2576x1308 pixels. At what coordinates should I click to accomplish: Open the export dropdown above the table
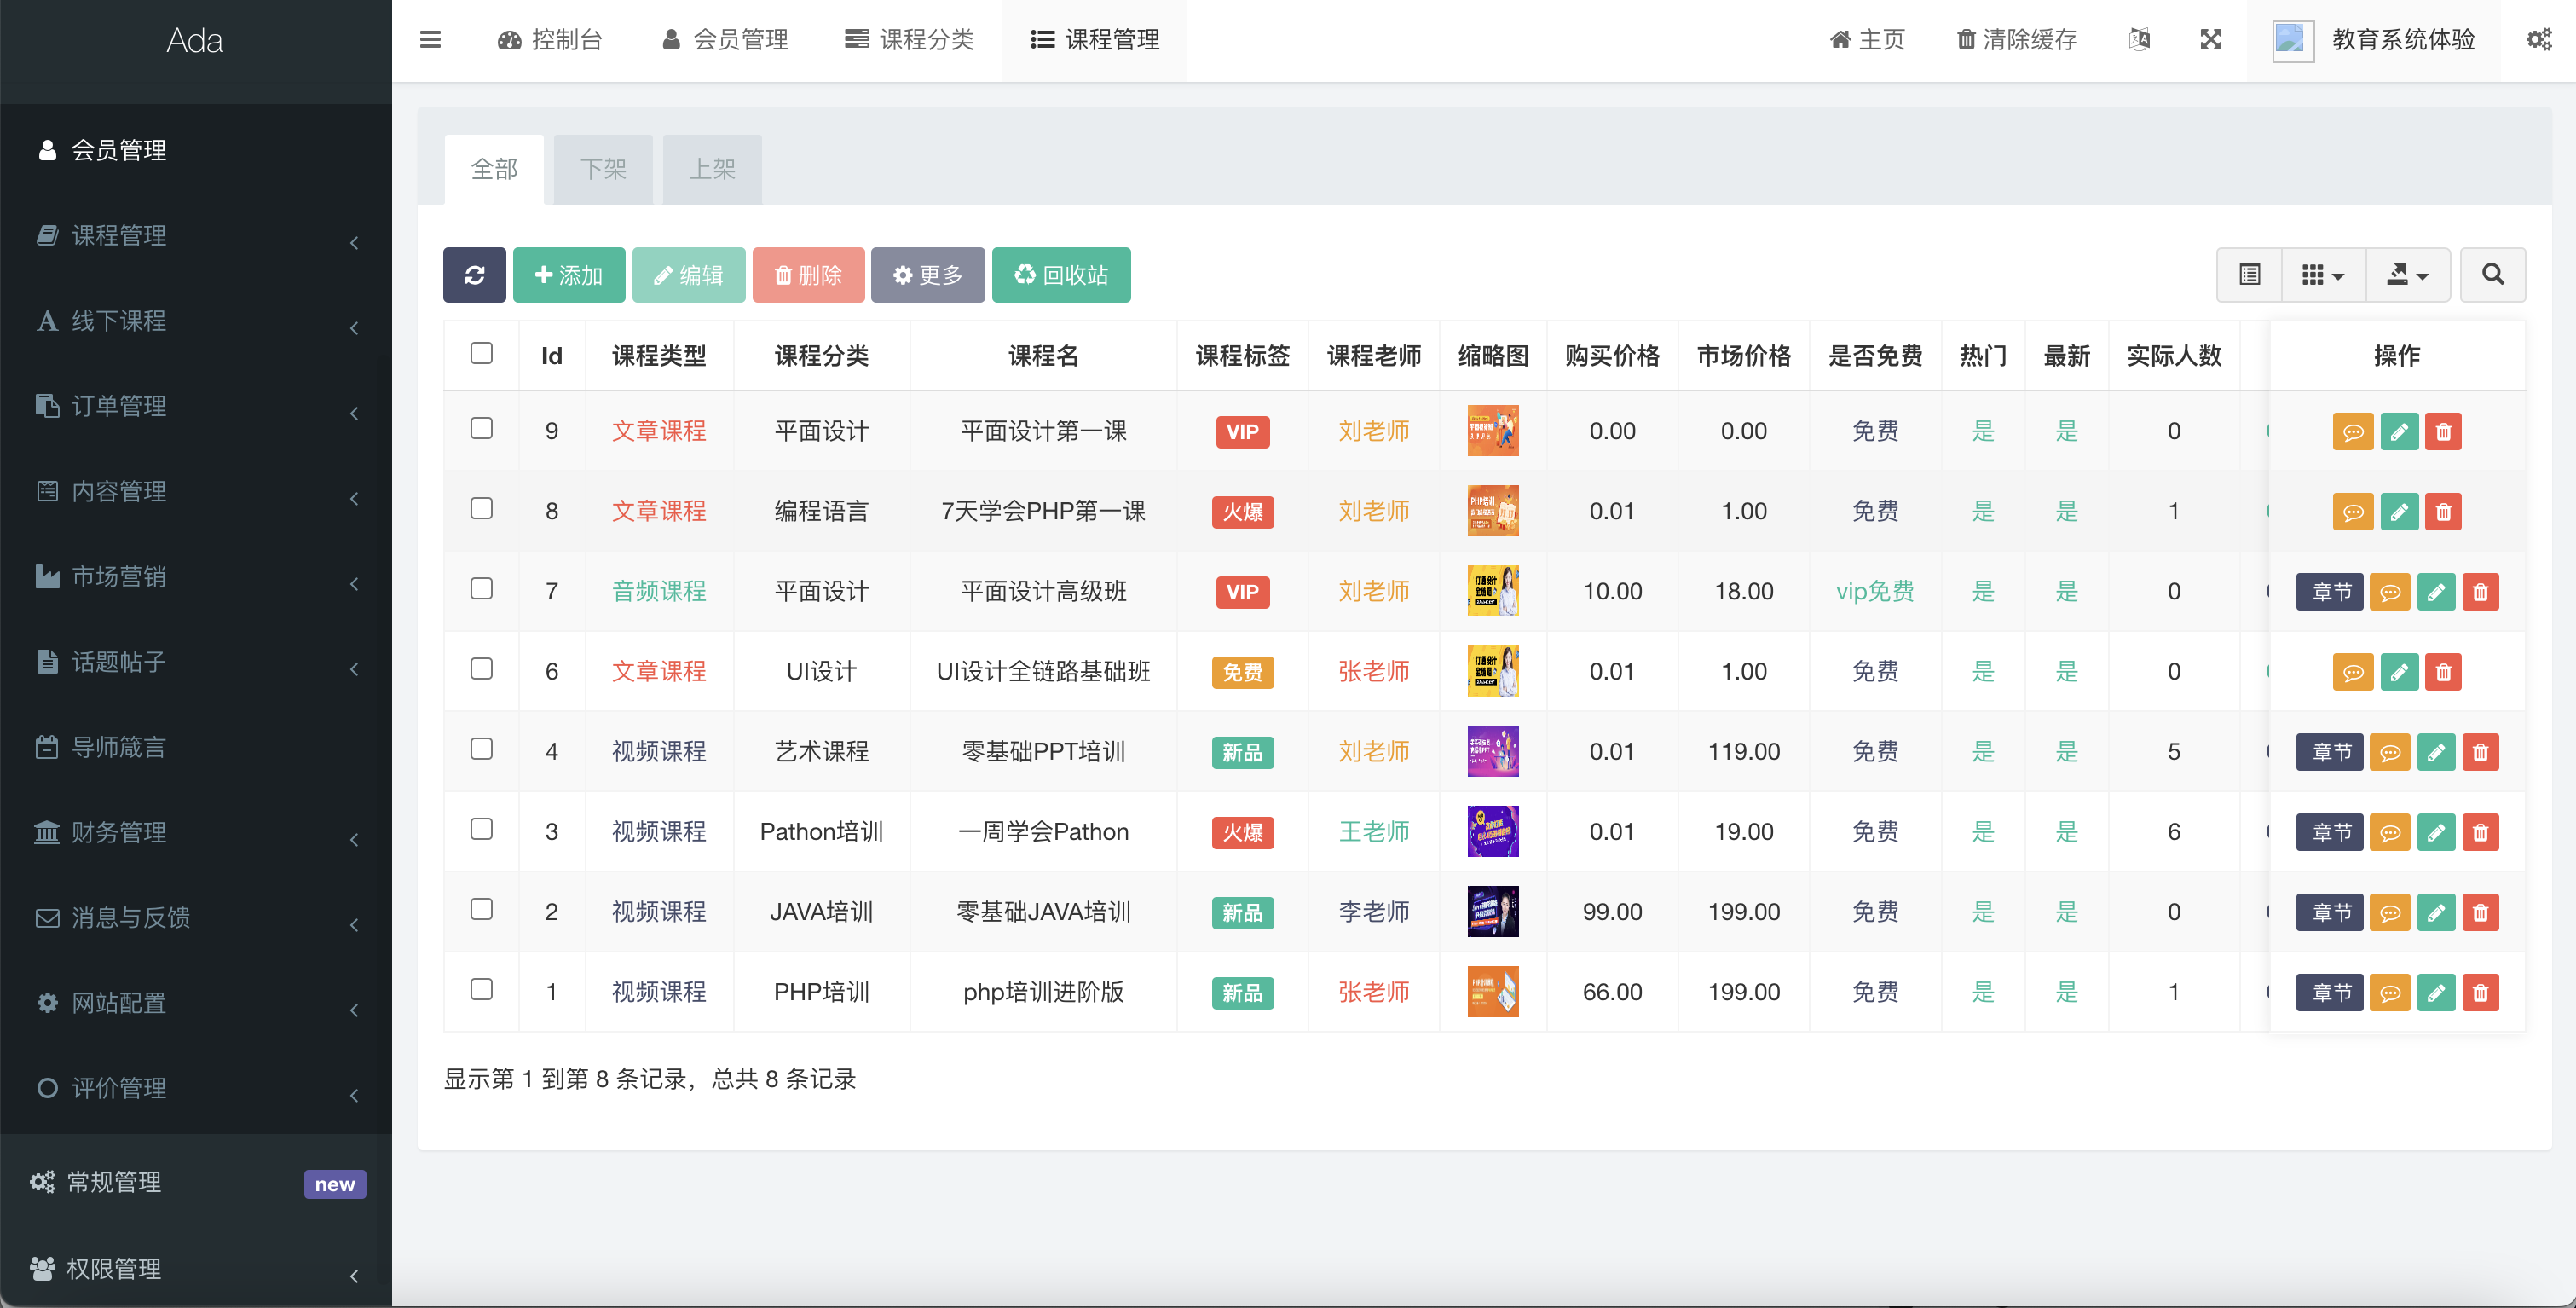(x=2407, y=275)
